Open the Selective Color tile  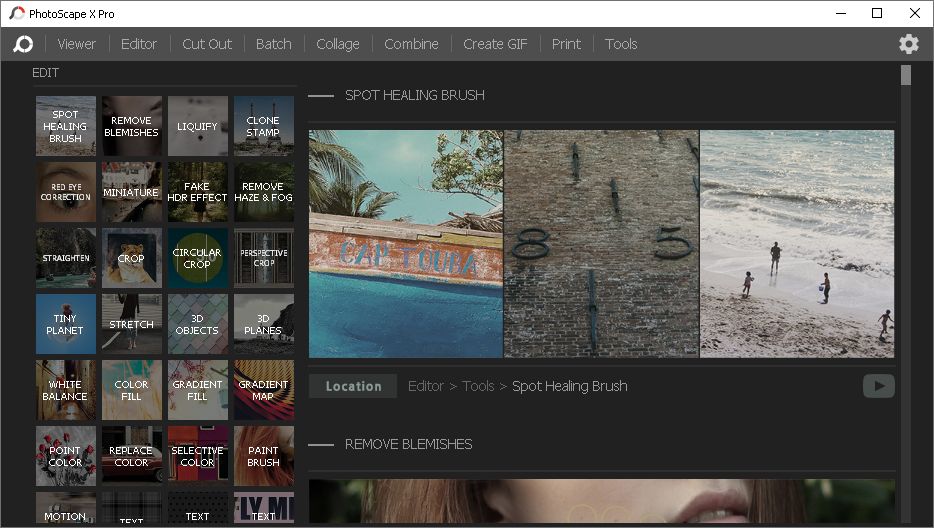click(x=198, y=456)
